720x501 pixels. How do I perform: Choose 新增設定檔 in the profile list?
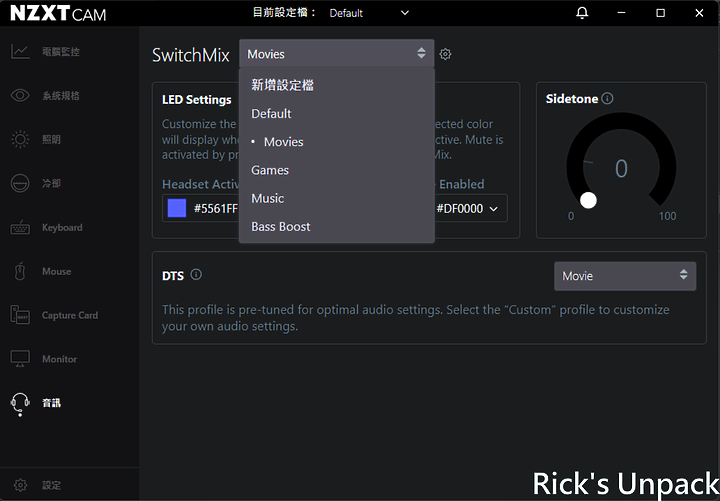coord(337,85)
